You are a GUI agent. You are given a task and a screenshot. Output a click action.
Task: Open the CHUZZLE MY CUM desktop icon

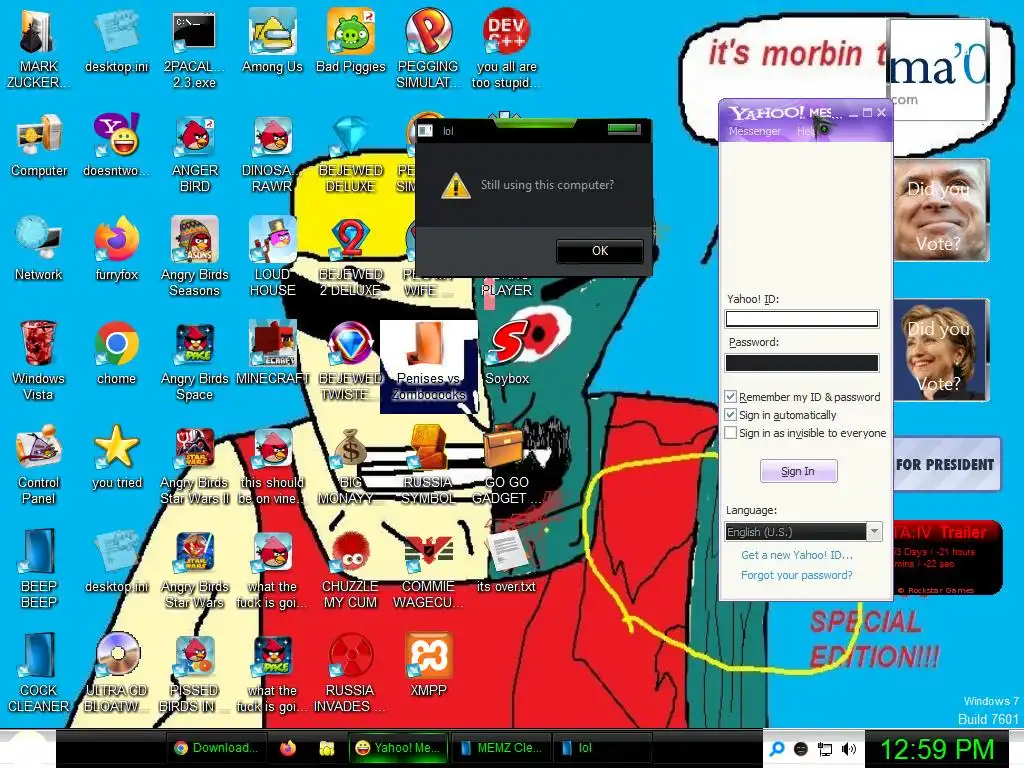point(350,568)
